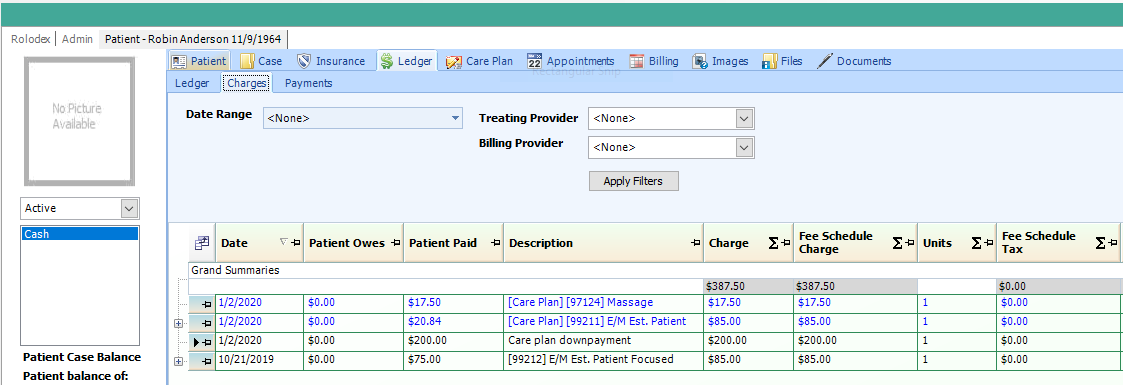Open the Files folder icon tab
The height and width of the screenshot is (385, 1123).
[x=770, y=62]
